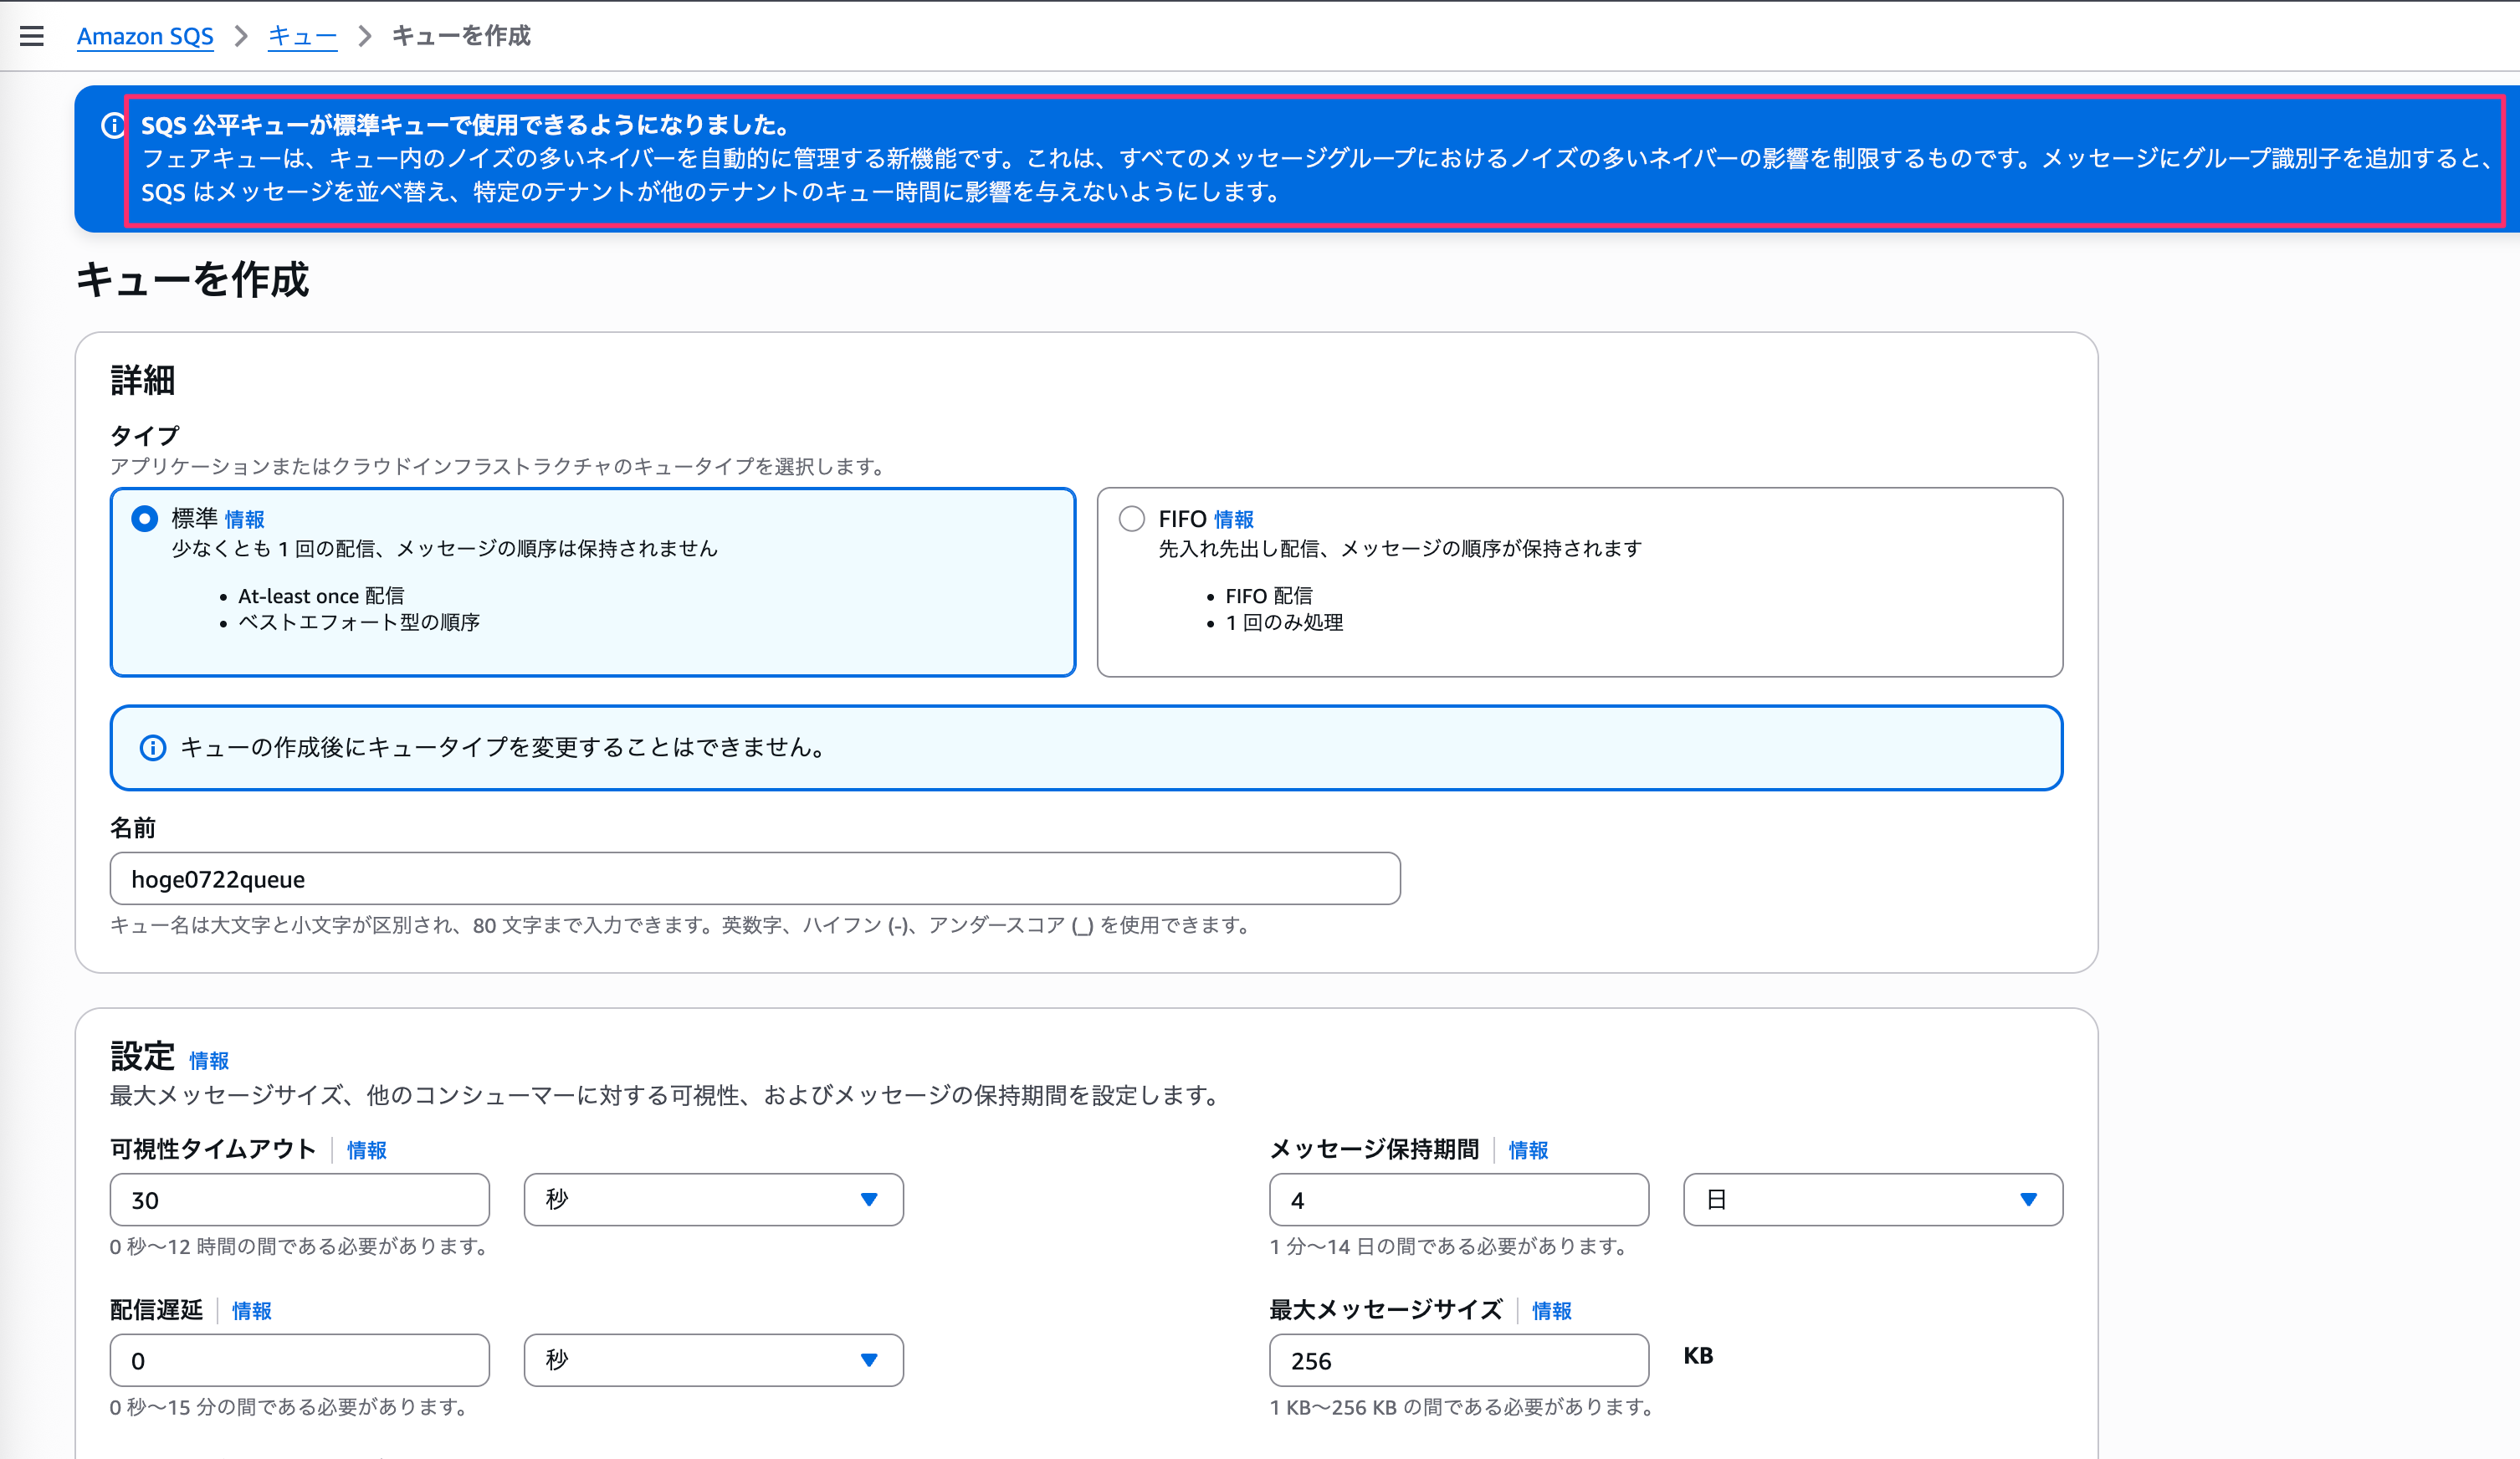This screenshot has height=1459, width=2520.
Task: Click the メッセージ保持期間 value field
Action: [x=1459, y=1199]
